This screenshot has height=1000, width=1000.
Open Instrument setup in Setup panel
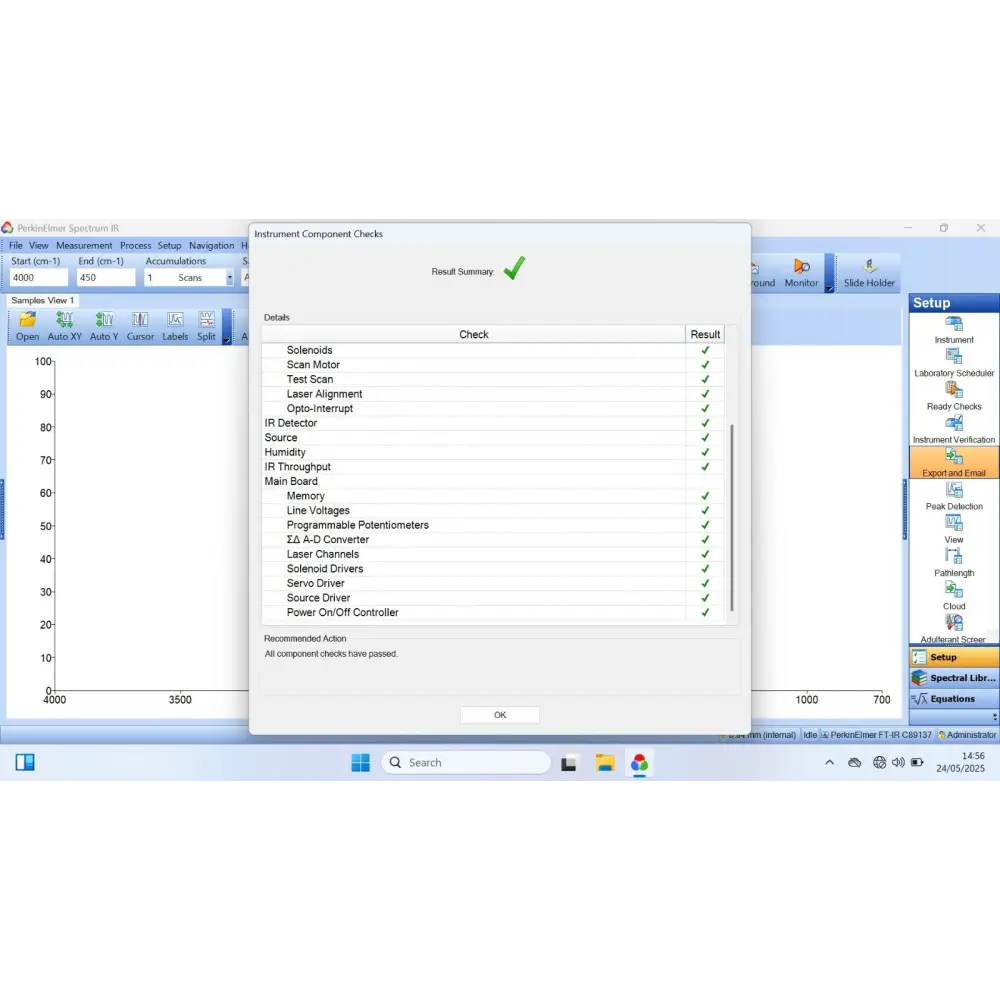click(x=953, y=330)
